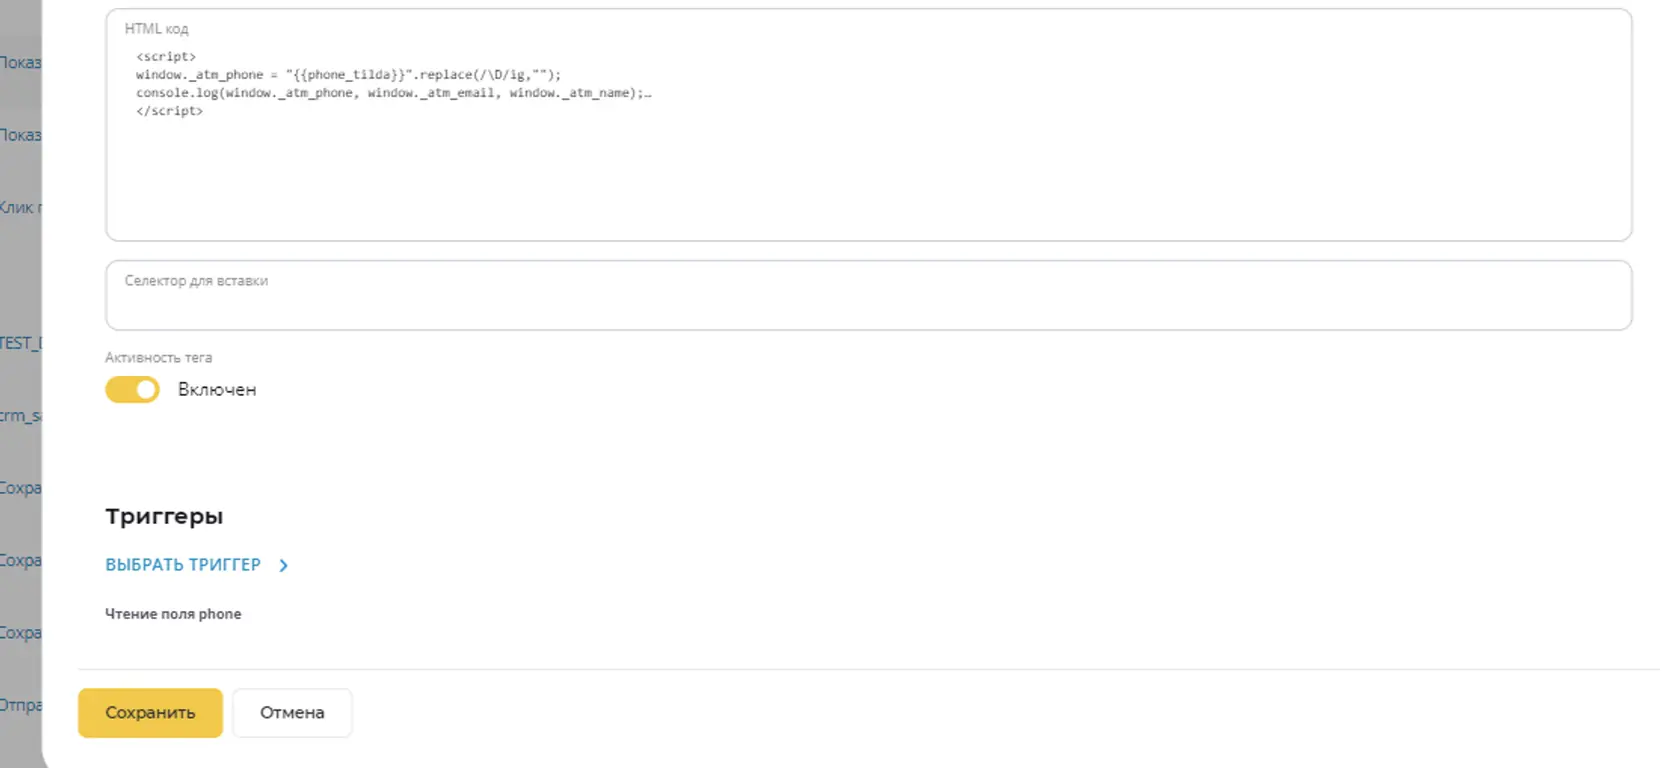
Task: Click the window._atm_phone code line
Action: point(348,75)
